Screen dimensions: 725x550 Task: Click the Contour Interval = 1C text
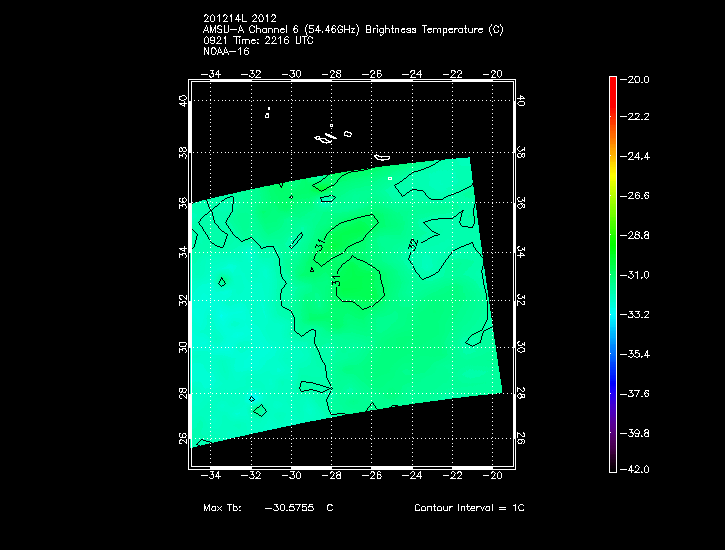(469, 508)
